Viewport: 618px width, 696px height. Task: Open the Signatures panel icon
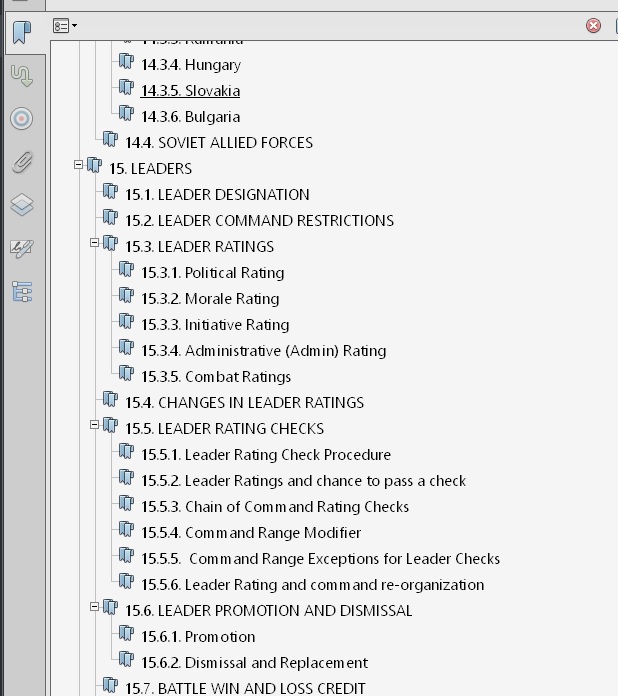point(22,249)
